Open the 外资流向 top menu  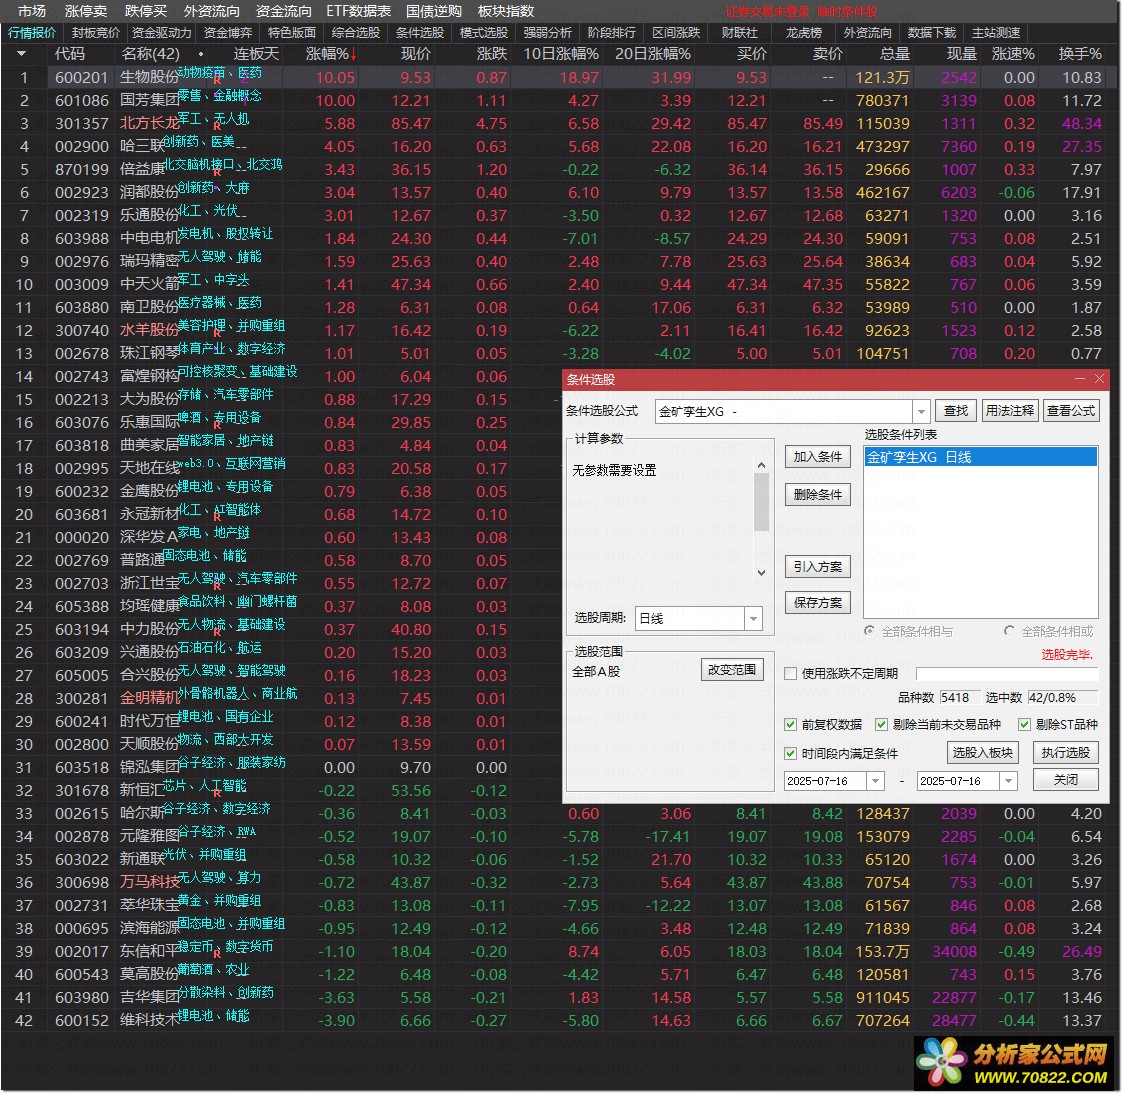(x=212, y=11)
